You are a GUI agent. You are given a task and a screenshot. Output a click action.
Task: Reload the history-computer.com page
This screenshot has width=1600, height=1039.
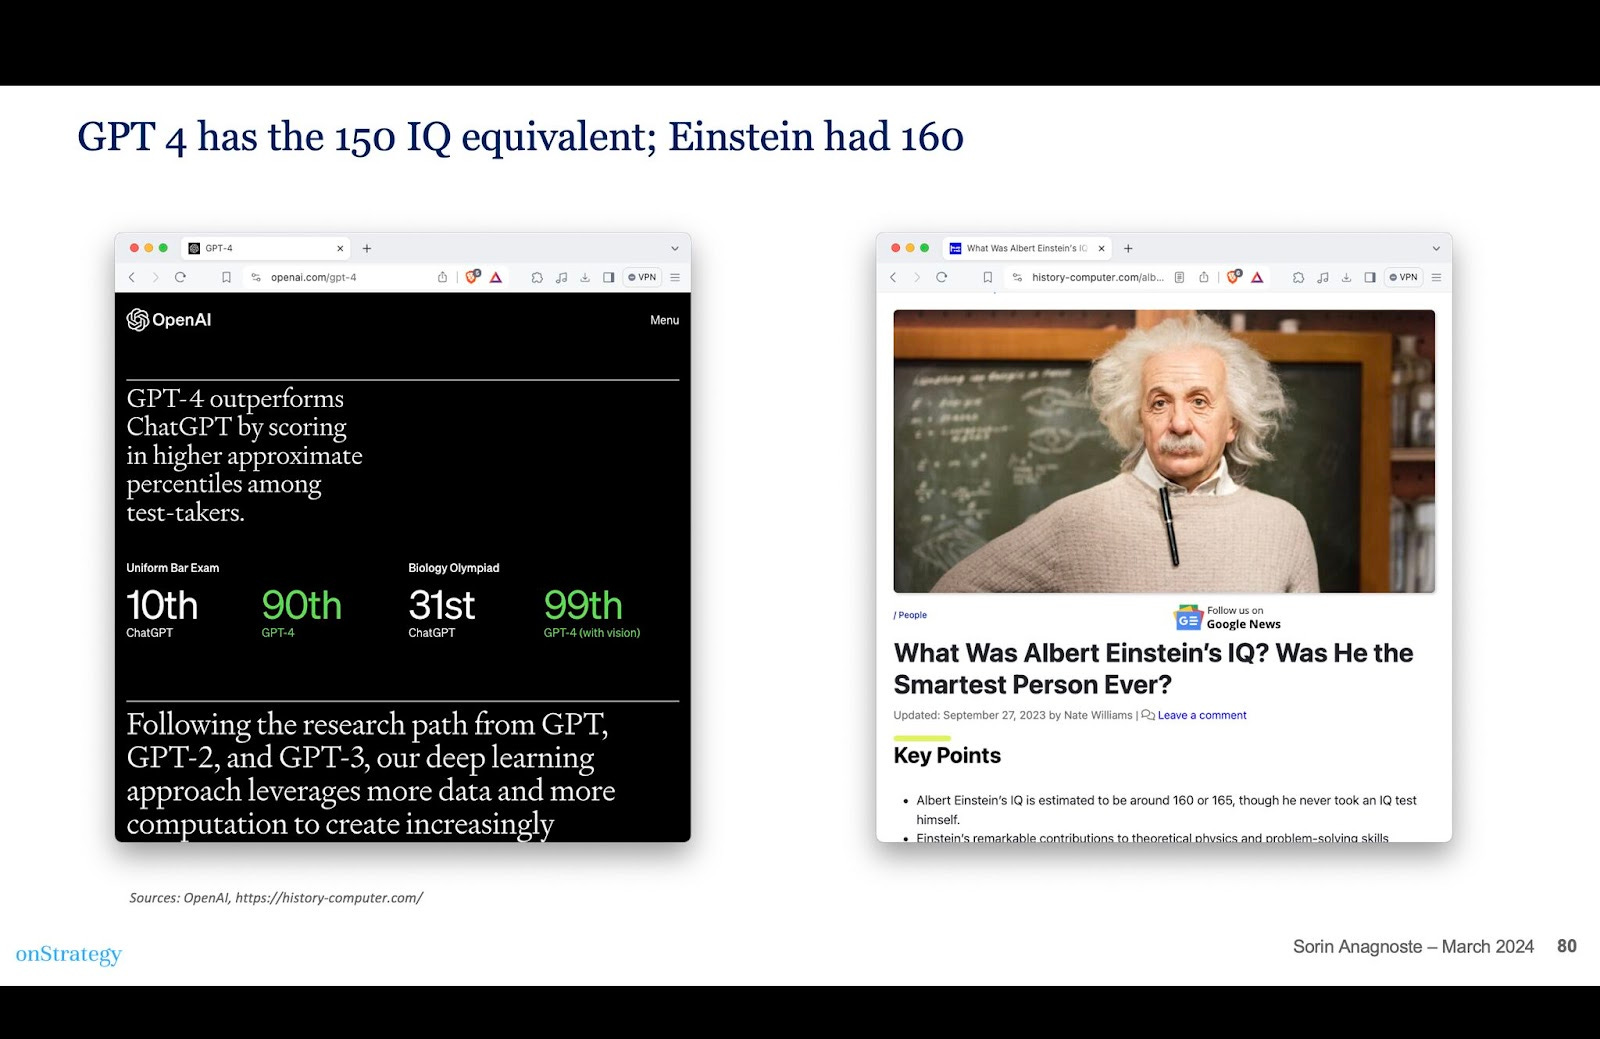pyautogui.click(x=941, y=278)
